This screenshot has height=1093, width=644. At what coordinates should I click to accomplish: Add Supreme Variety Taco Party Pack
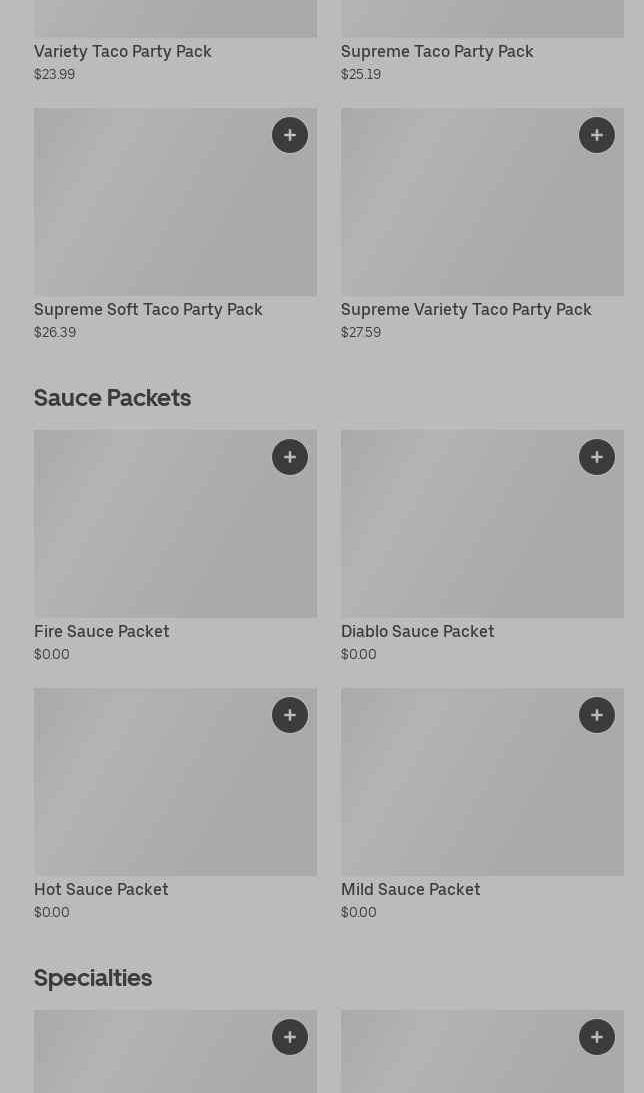(x=597, y=135)
